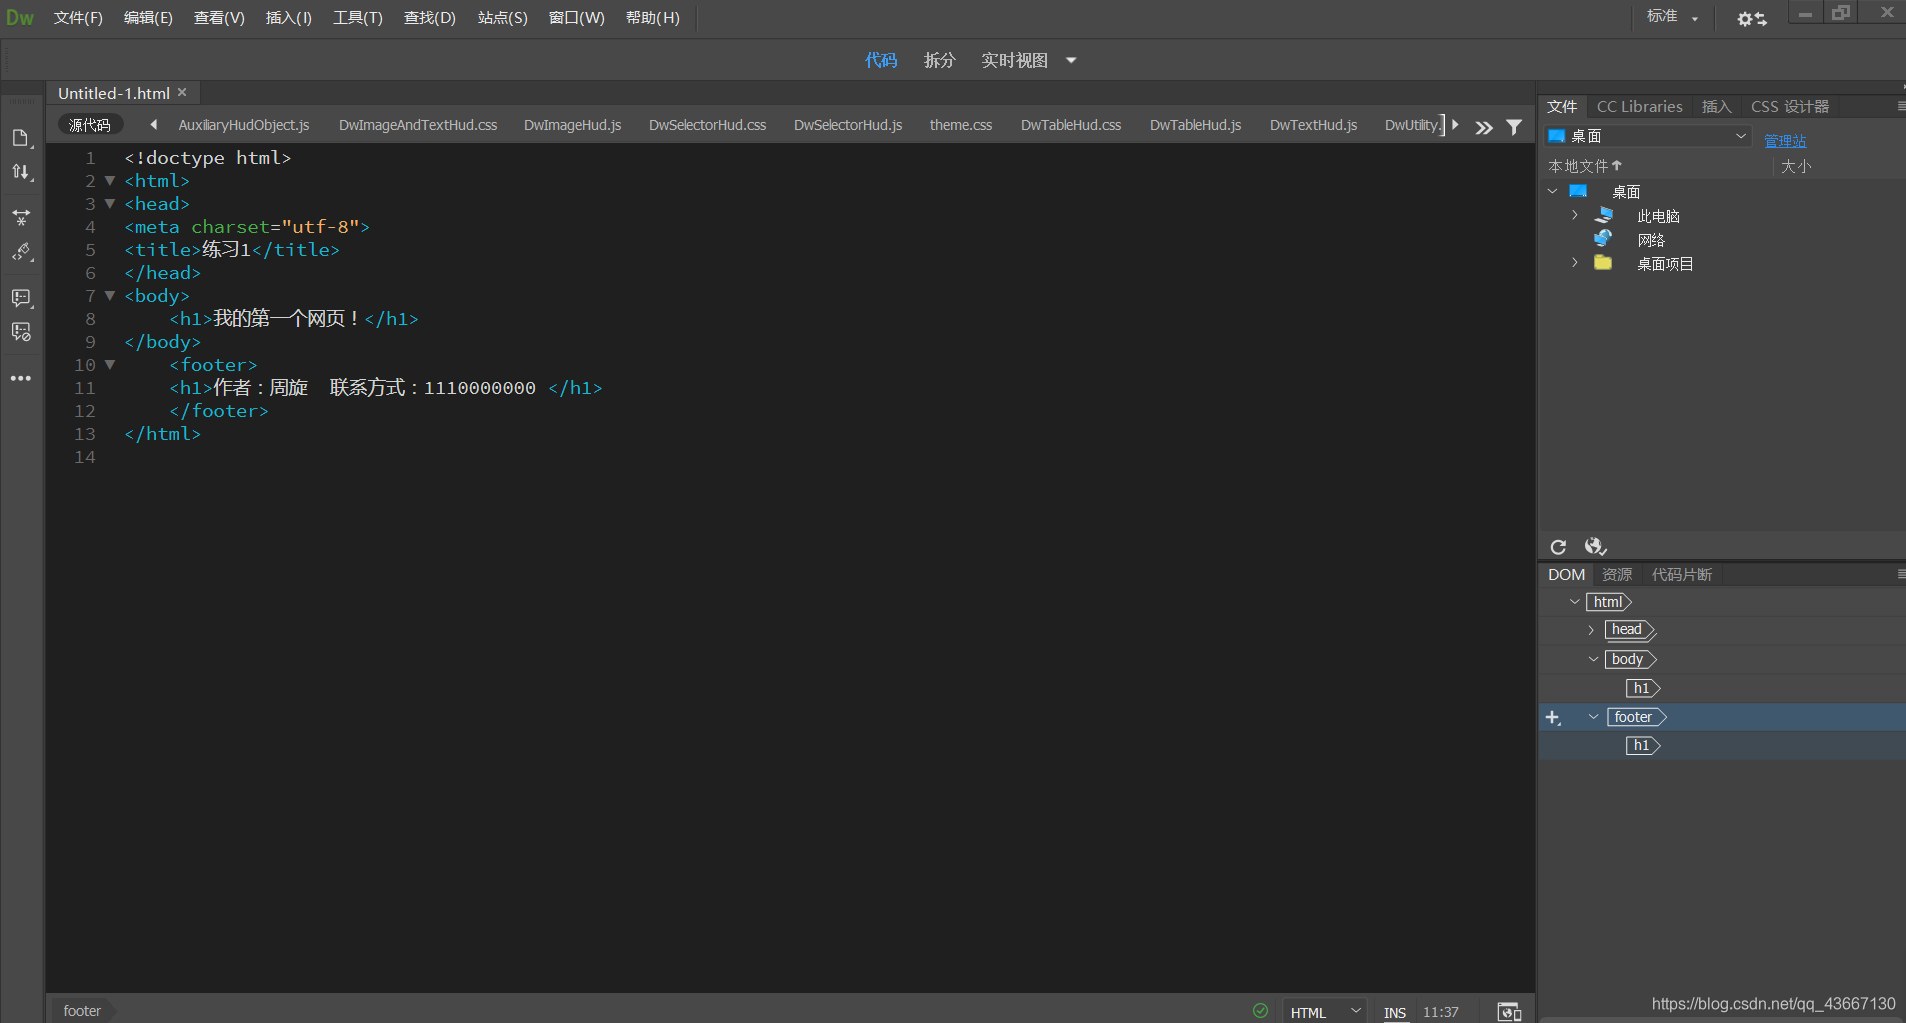Open the 查看(V) menu

219,18
